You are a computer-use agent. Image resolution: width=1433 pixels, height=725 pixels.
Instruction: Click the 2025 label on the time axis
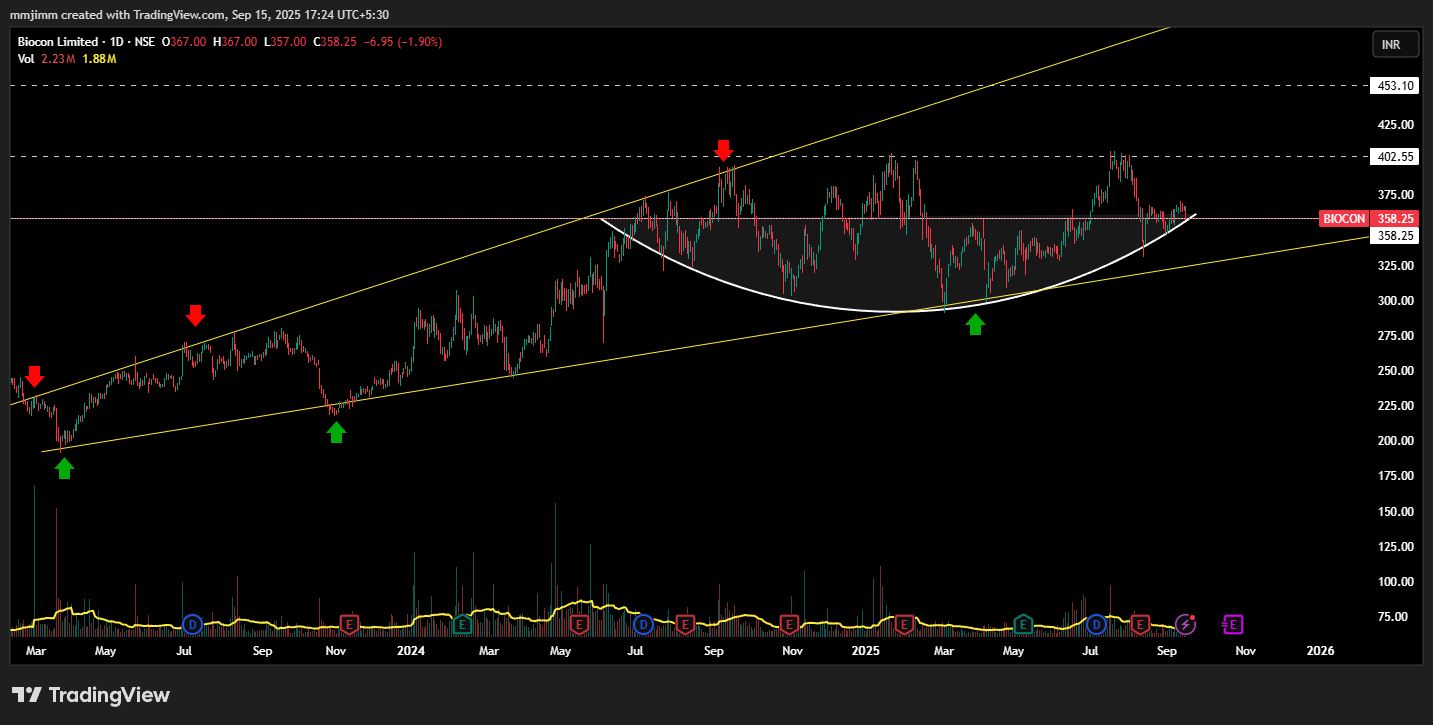[x=866, y=651]
